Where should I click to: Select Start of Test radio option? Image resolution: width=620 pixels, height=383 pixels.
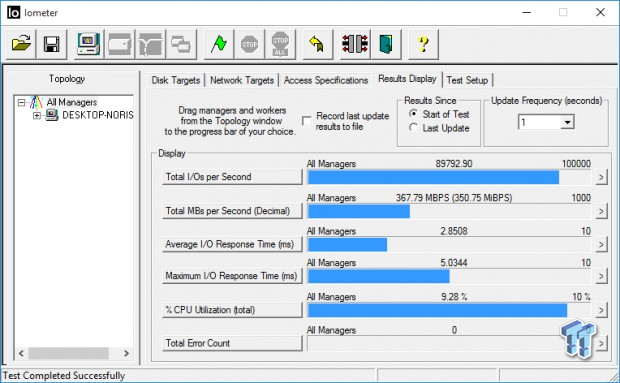[x=413, y=114]
